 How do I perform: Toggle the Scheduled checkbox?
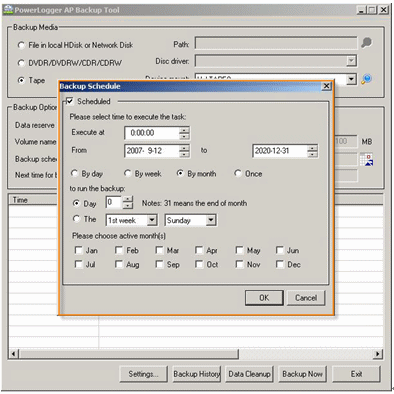[70, 101]
